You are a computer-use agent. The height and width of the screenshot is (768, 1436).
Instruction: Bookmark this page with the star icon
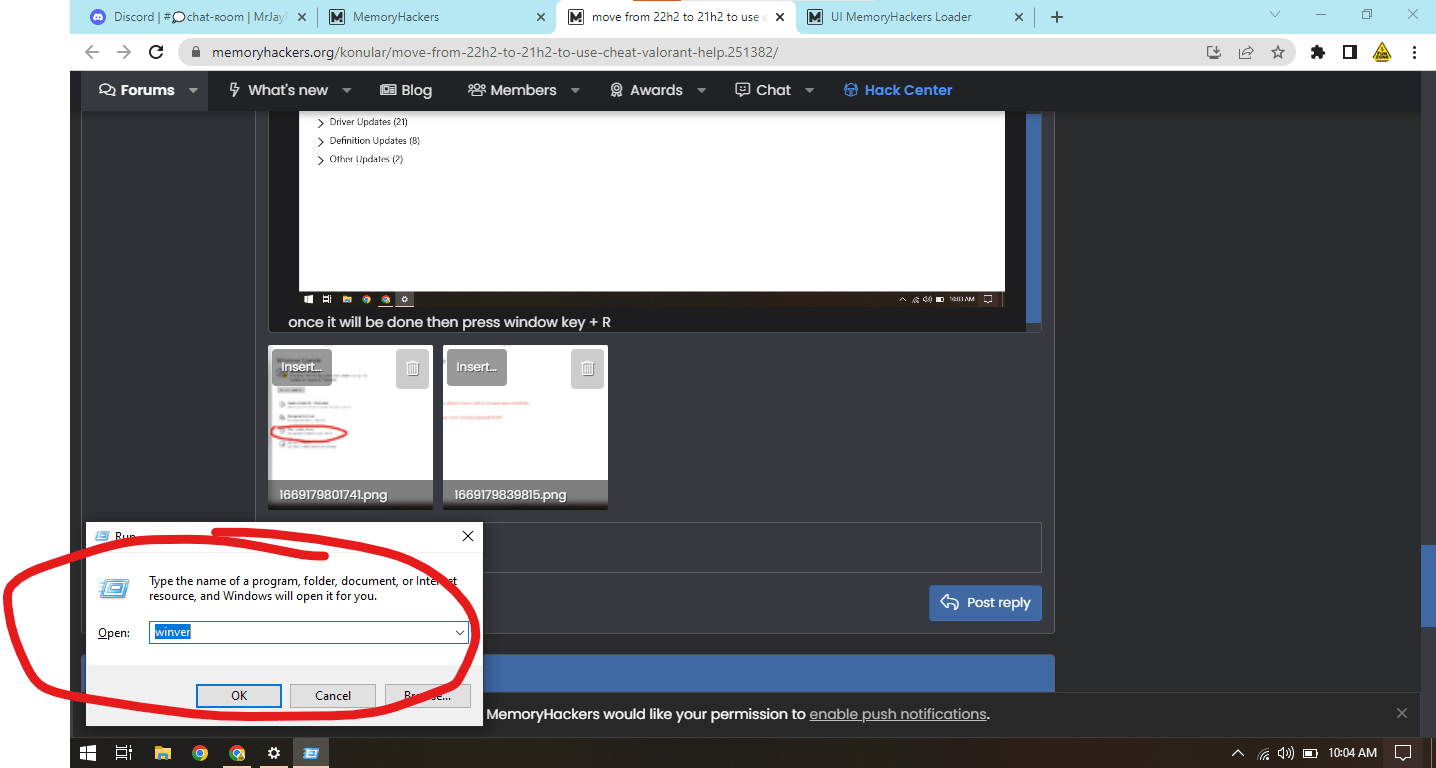(x=1278, y=52)
